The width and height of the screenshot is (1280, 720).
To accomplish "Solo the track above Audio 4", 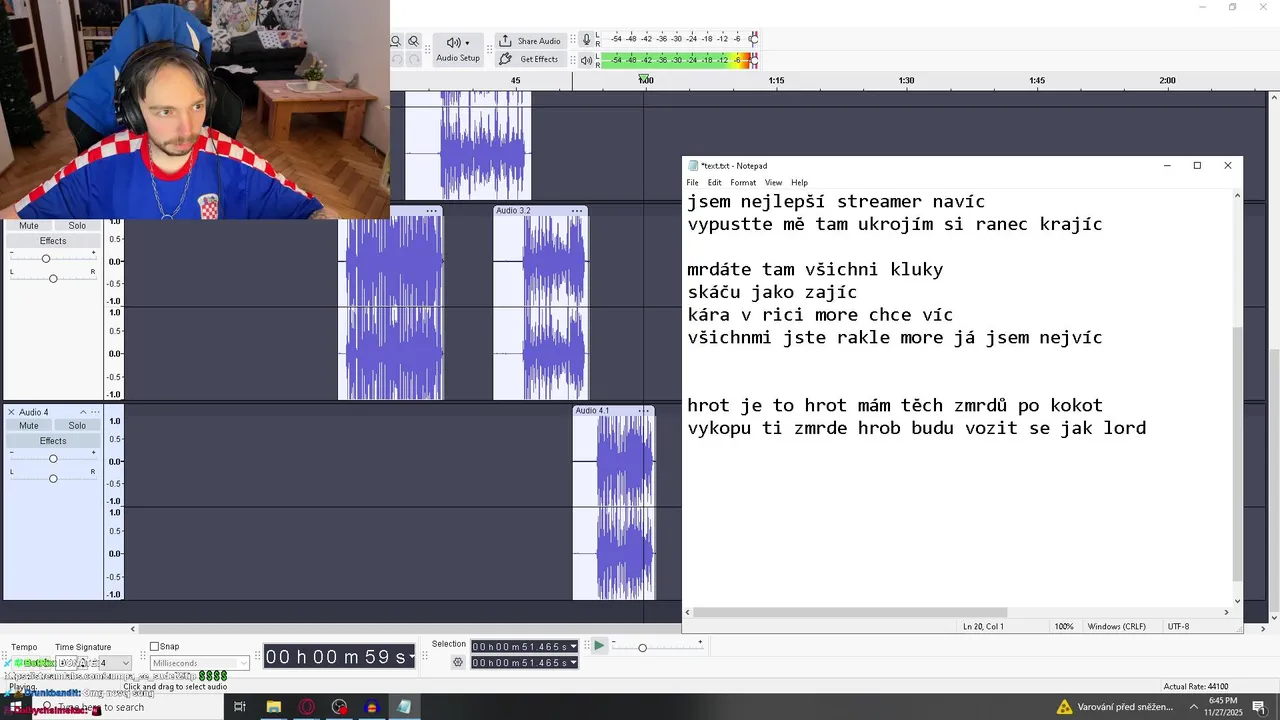I will click(77, 225).
